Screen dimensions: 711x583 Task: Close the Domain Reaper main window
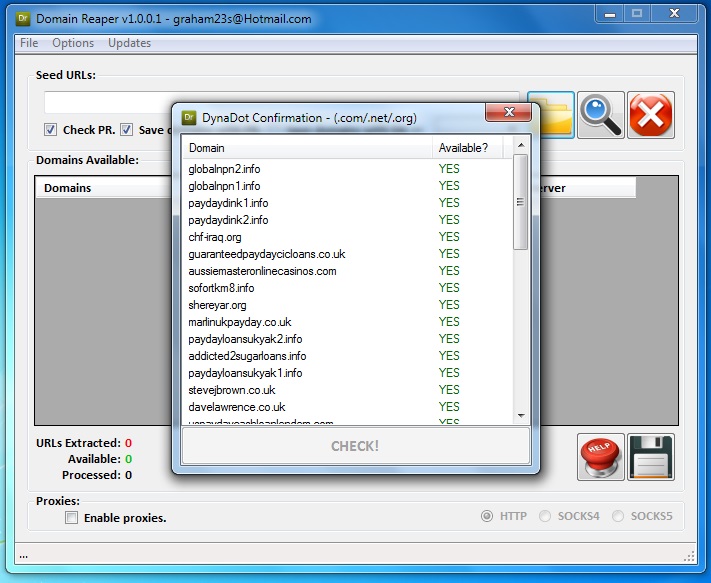click(x=674, y=14)
